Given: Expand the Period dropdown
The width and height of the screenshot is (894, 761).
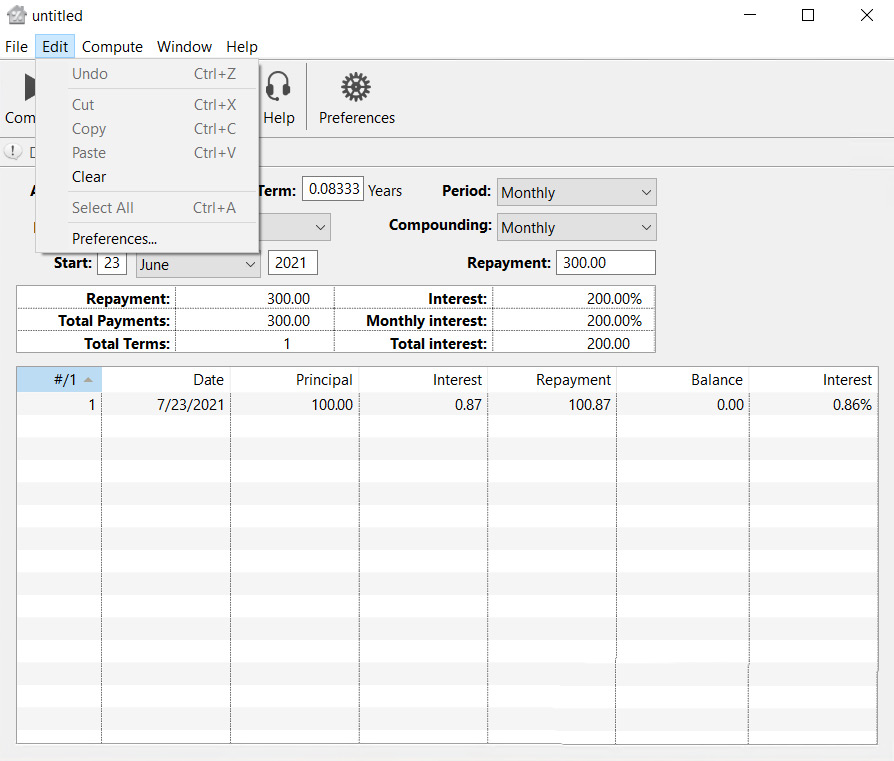Looking at the screenshot, I should (576, 192).
